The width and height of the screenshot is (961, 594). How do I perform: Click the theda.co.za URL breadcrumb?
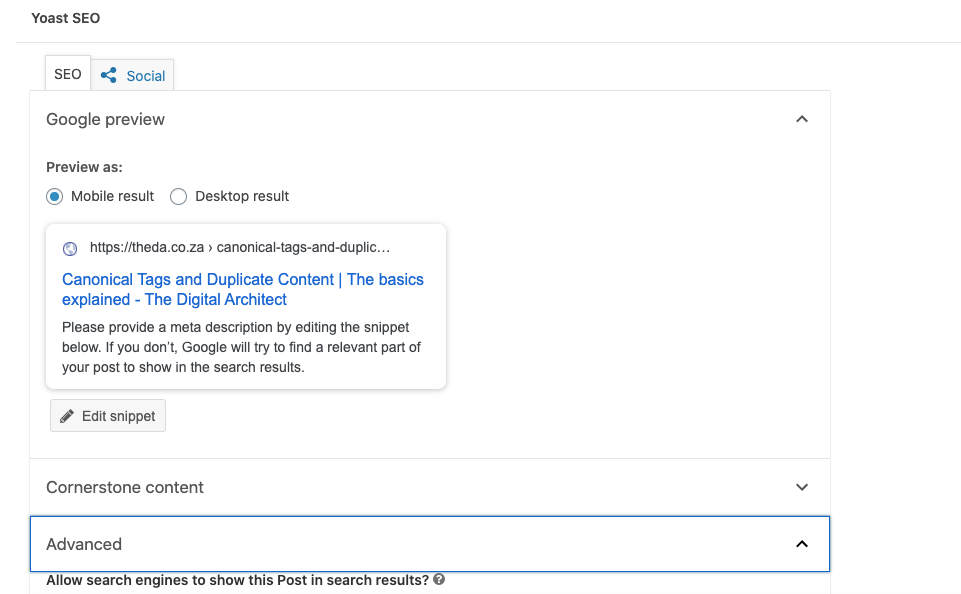pyautogui.click(x=240, y=248)
